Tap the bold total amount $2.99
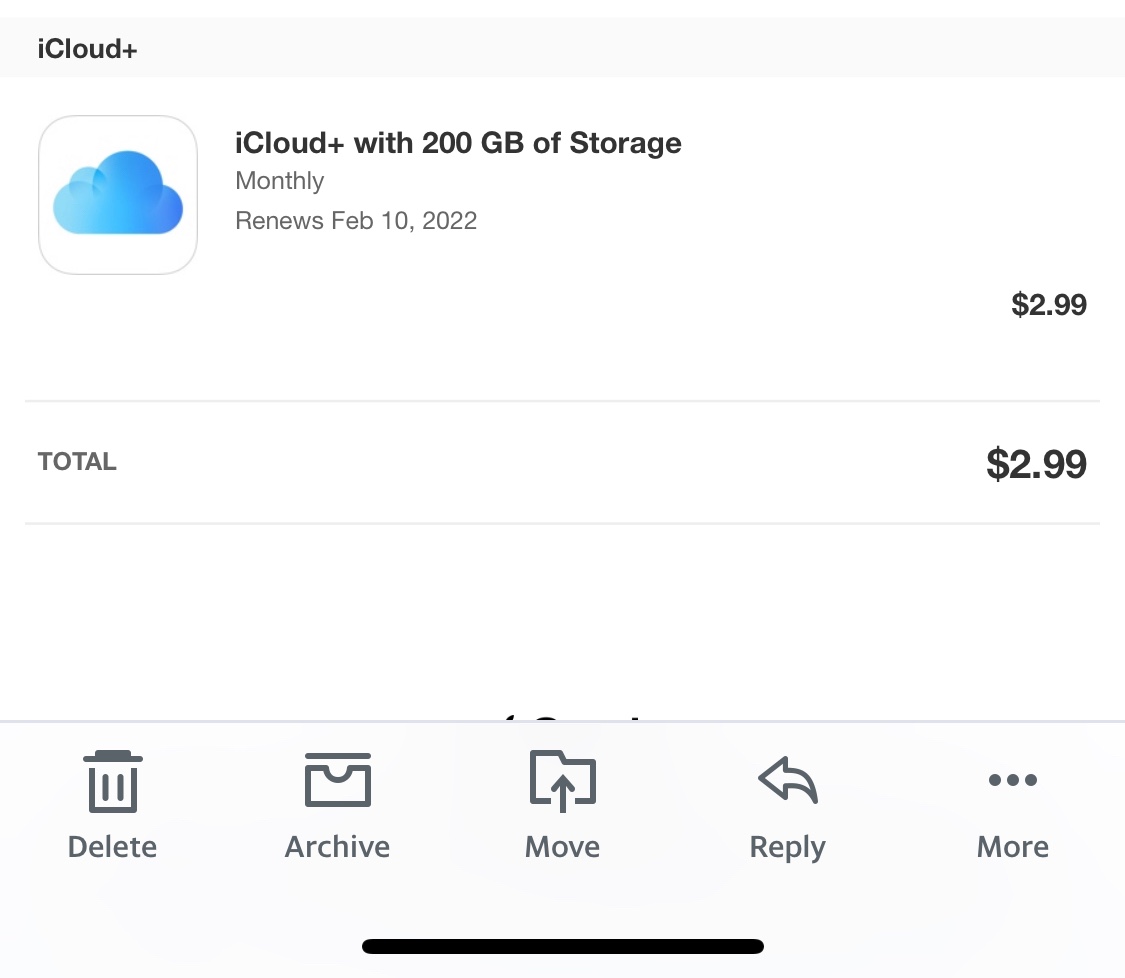 pyautogui.click(x=1036, y=464)
